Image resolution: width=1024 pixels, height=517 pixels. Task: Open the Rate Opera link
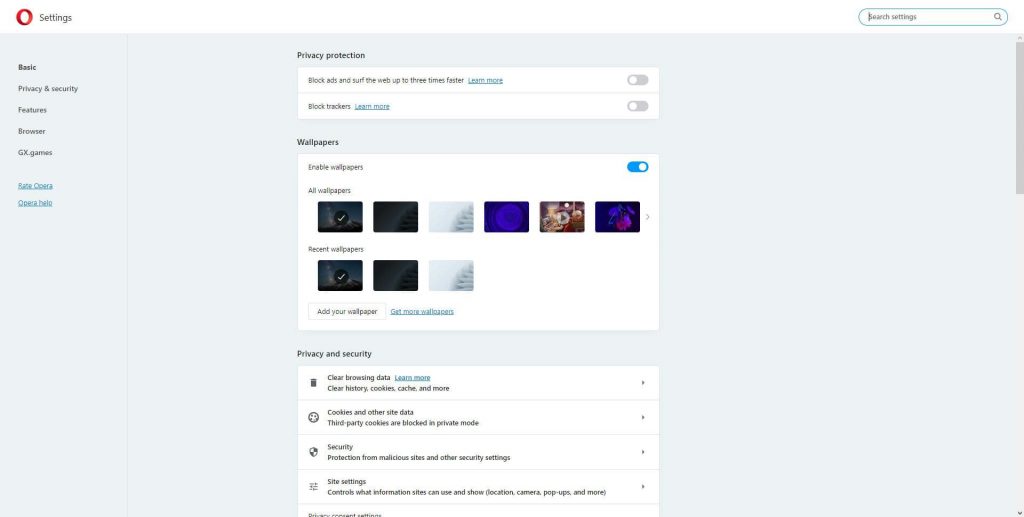35,186
